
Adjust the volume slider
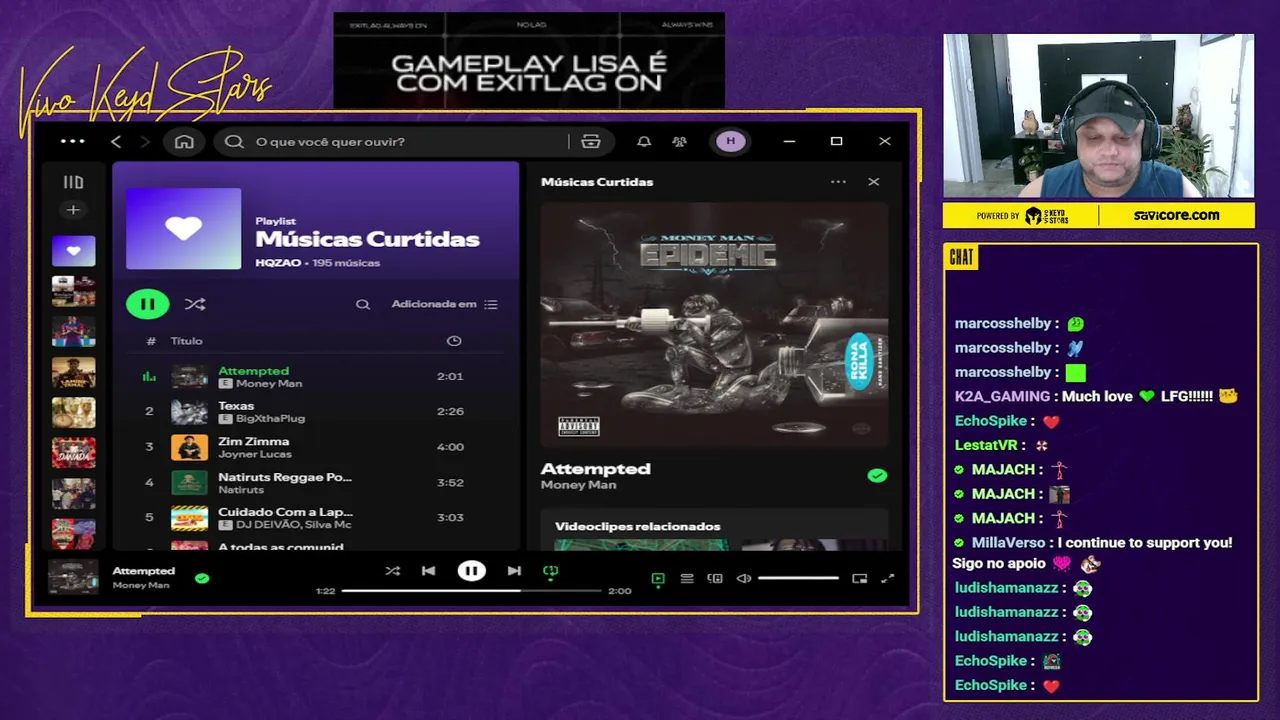798,578
